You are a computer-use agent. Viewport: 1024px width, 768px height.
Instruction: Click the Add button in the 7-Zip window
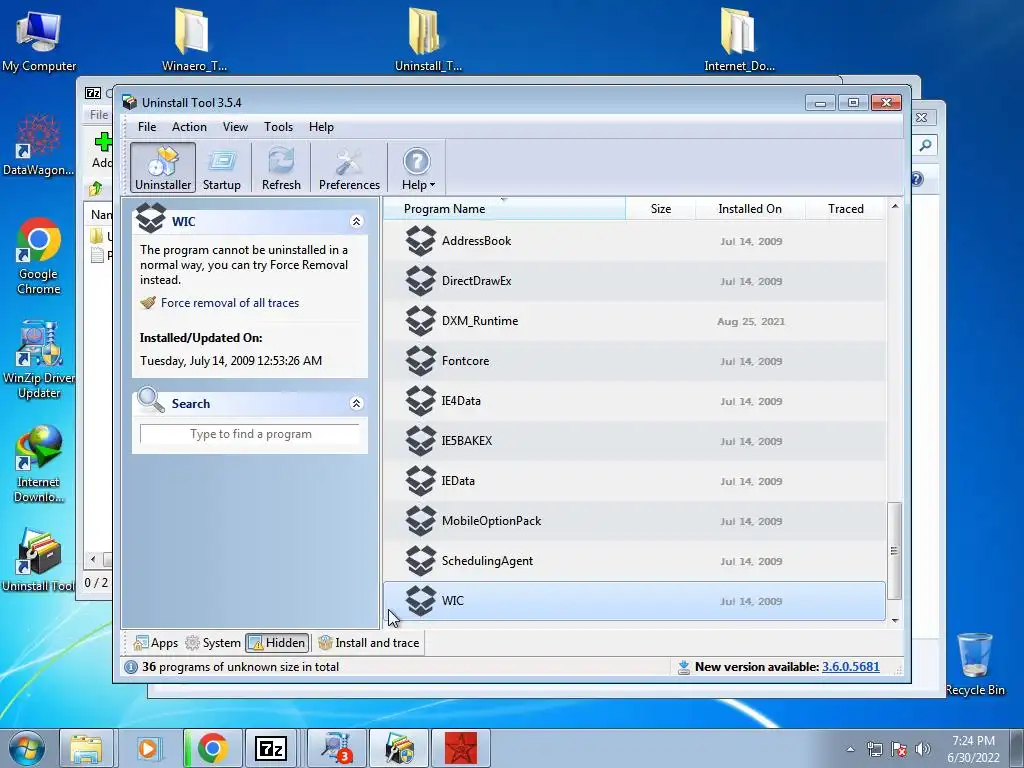pyautogui.click(x=102, y=150)
